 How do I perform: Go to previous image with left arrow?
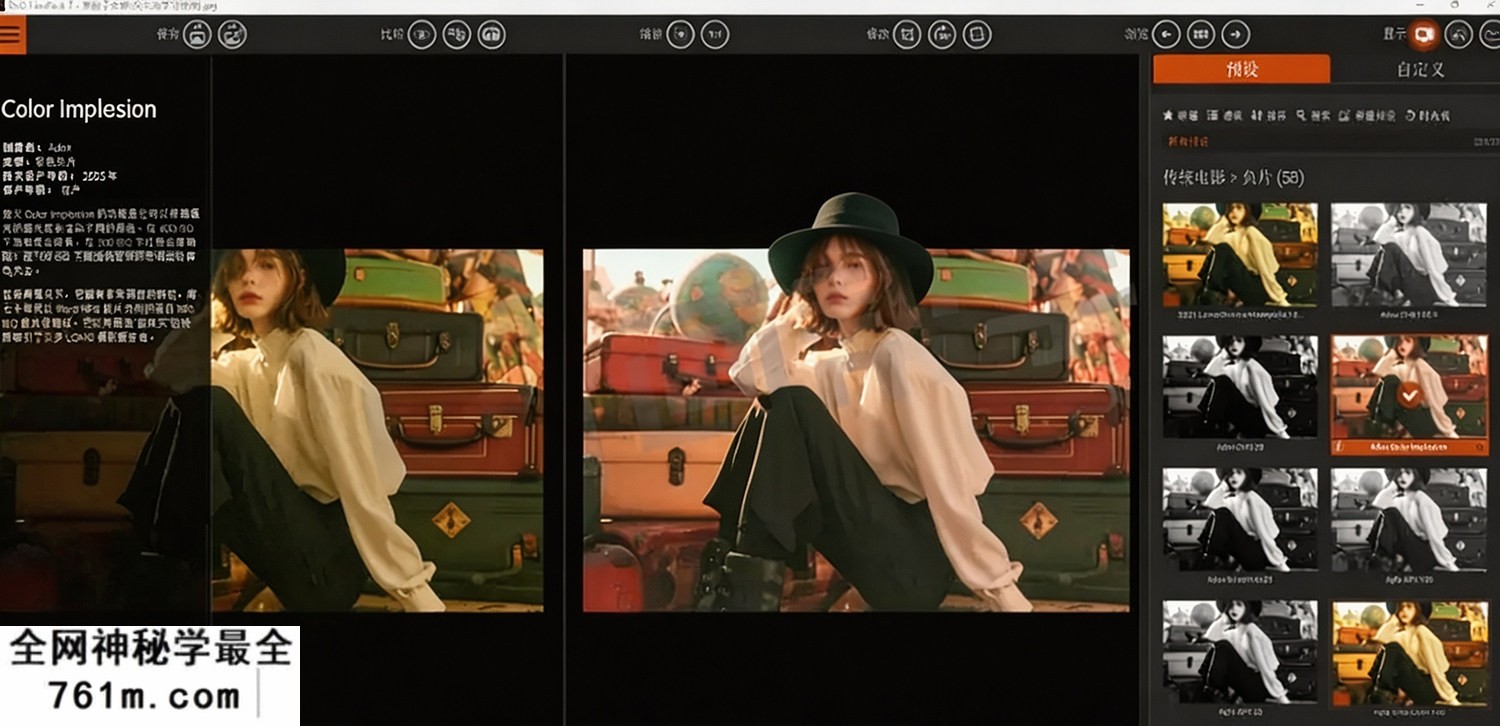(1166, 35)
